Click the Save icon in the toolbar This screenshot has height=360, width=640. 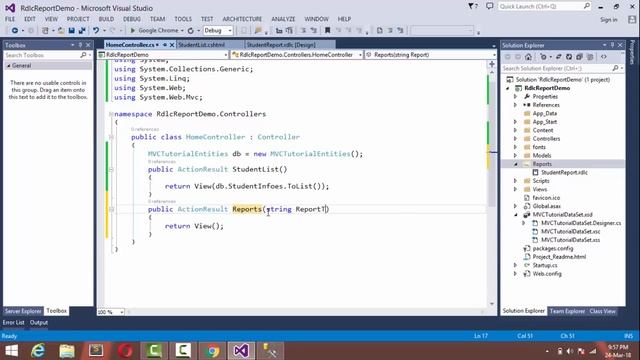click(x=71, y=31)
